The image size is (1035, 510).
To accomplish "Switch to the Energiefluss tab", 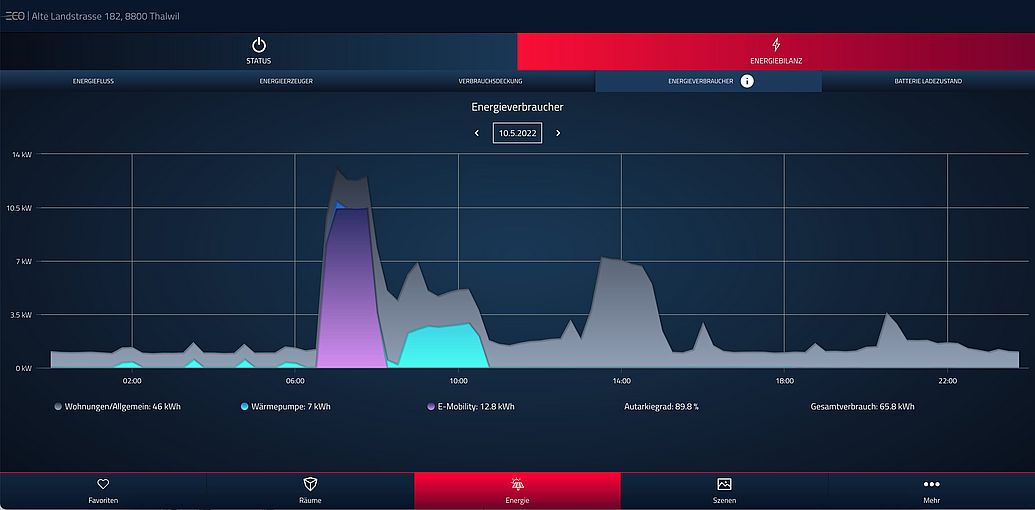I will (x=93, y=81).
